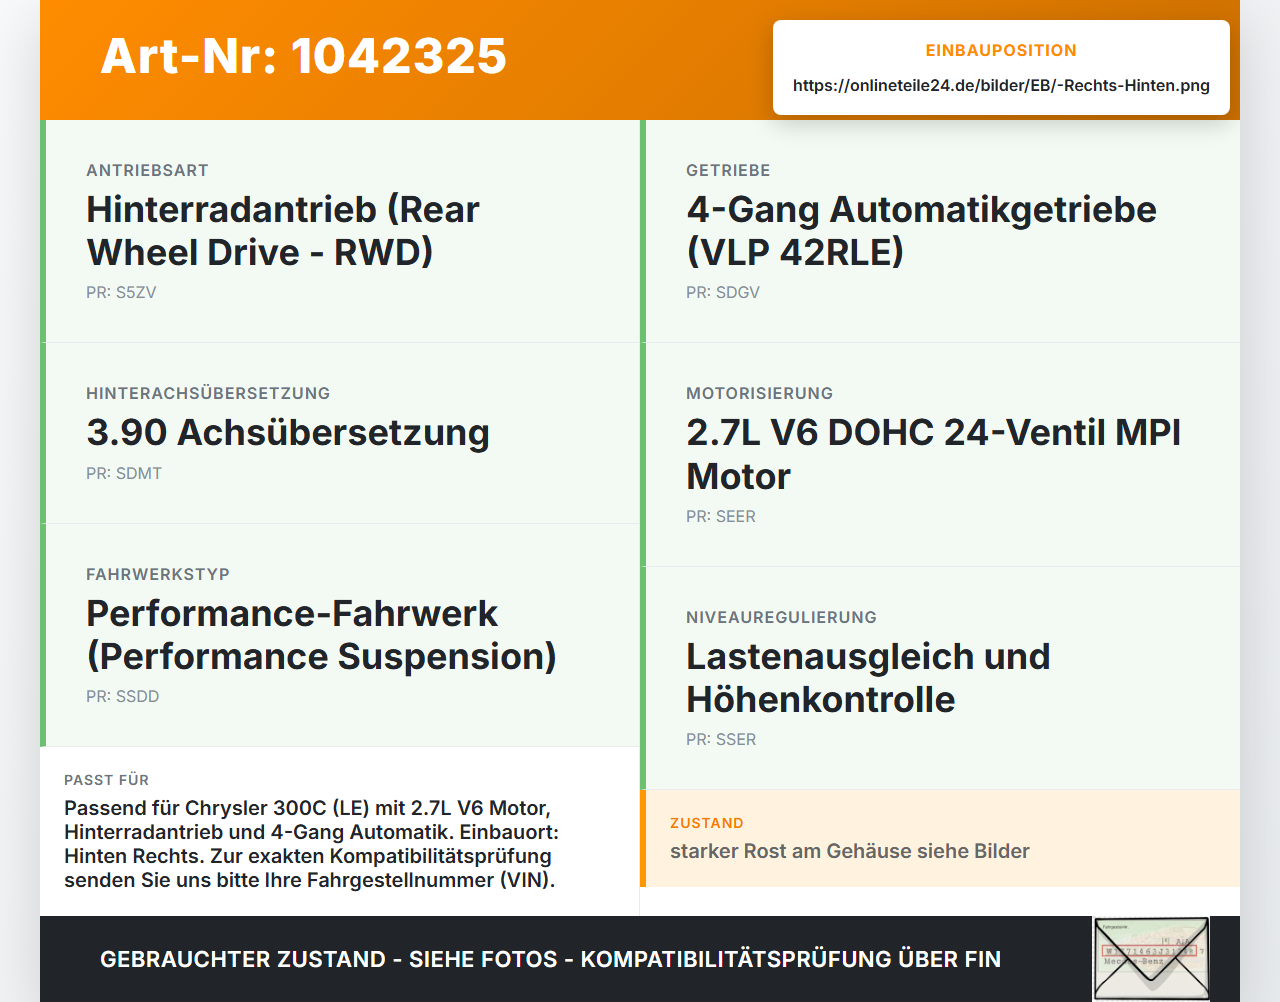The image size is (1280, 1002).
Task: Click the PASST FÜR label
Action: pos(106,780)
